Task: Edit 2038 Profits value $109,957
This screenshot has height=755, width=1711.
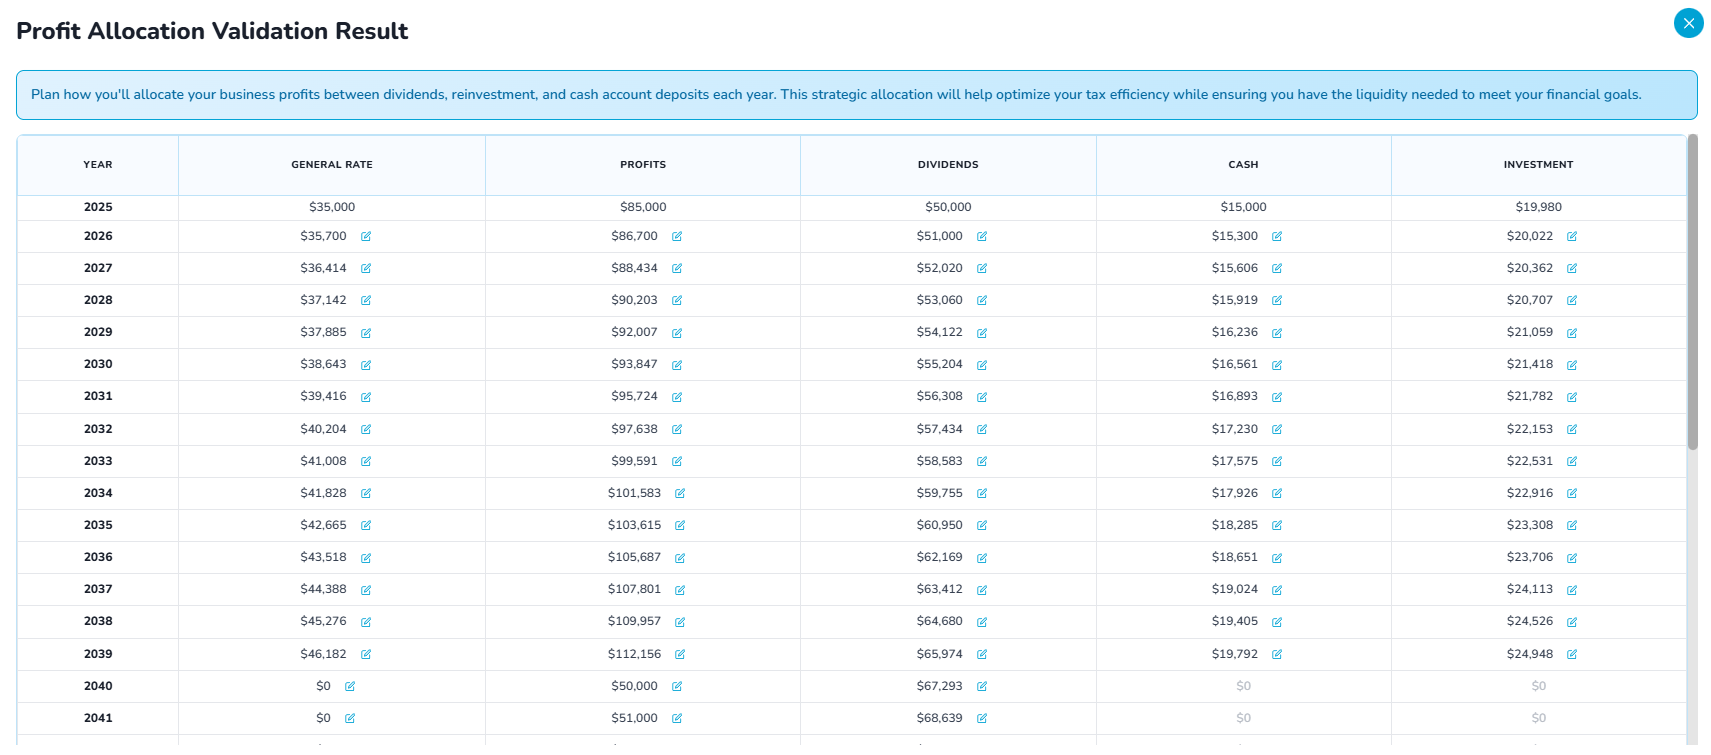Action: pos(680,622)
